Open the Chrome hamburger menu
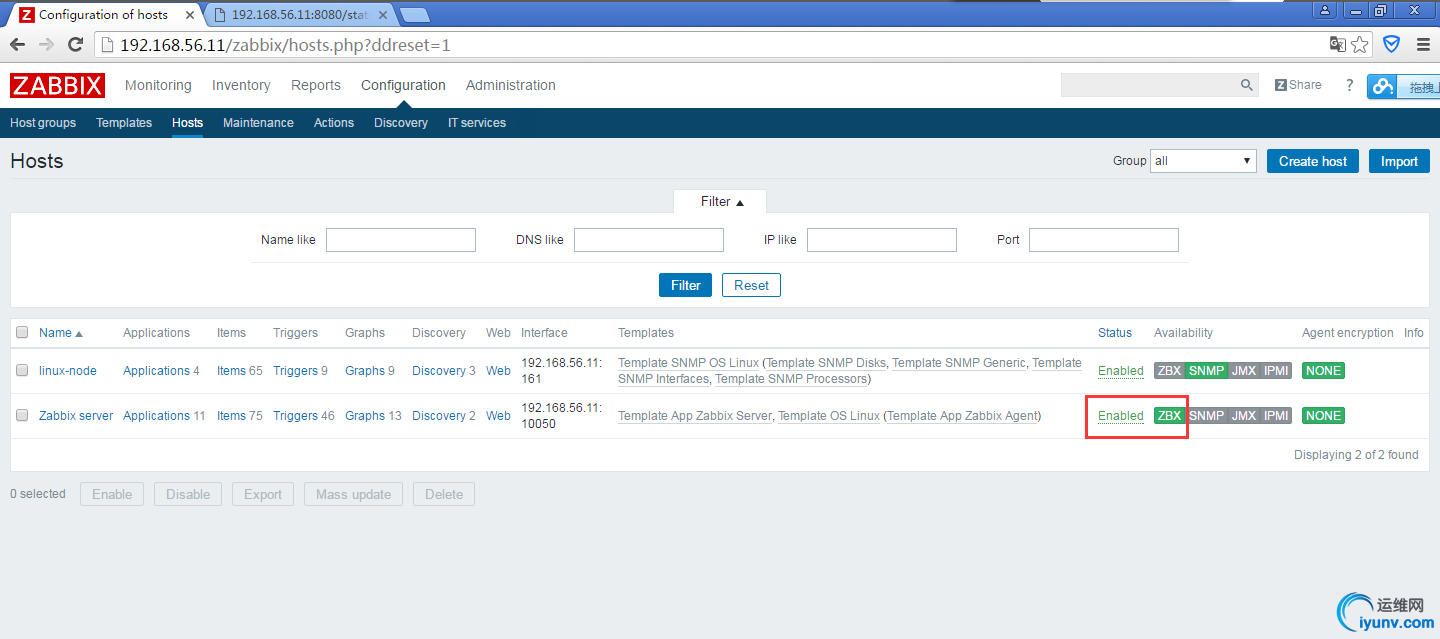The height and width of the screenshot is (639, 1440). pos(1423,45)
